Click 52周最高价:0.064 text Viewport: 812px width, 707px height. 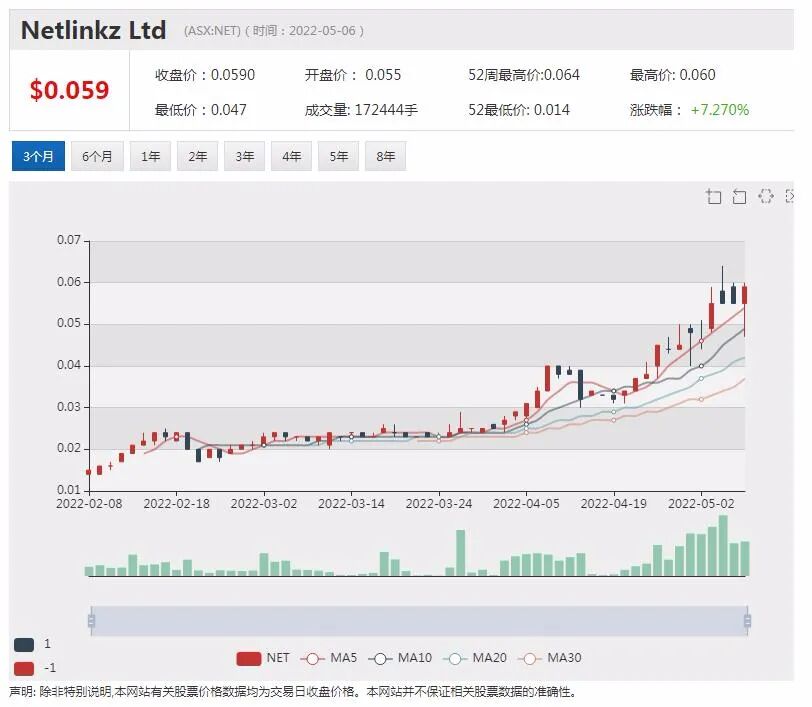tap(524, 75)
